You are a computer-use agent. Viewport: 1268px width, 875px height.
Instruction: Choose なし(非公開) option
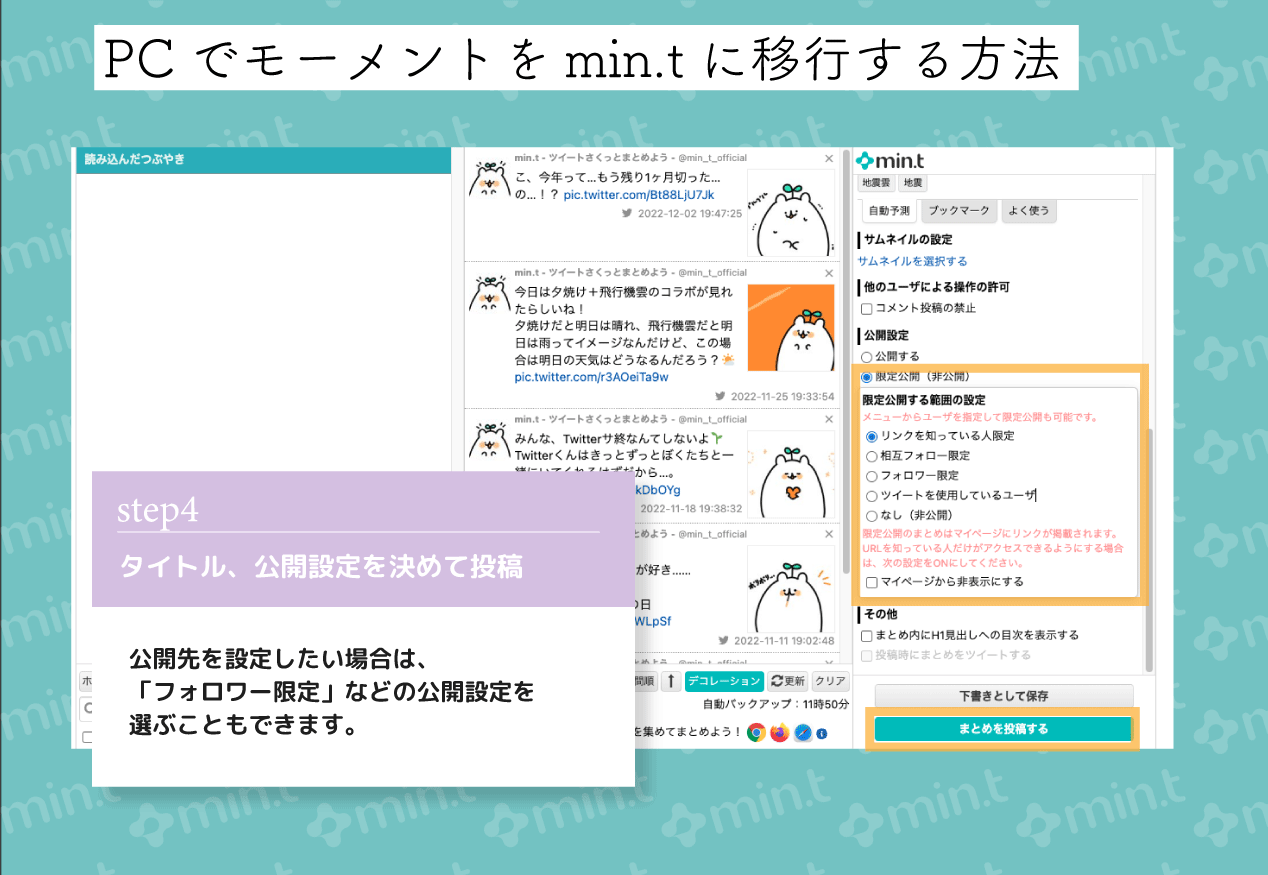[x=872, y=515]
